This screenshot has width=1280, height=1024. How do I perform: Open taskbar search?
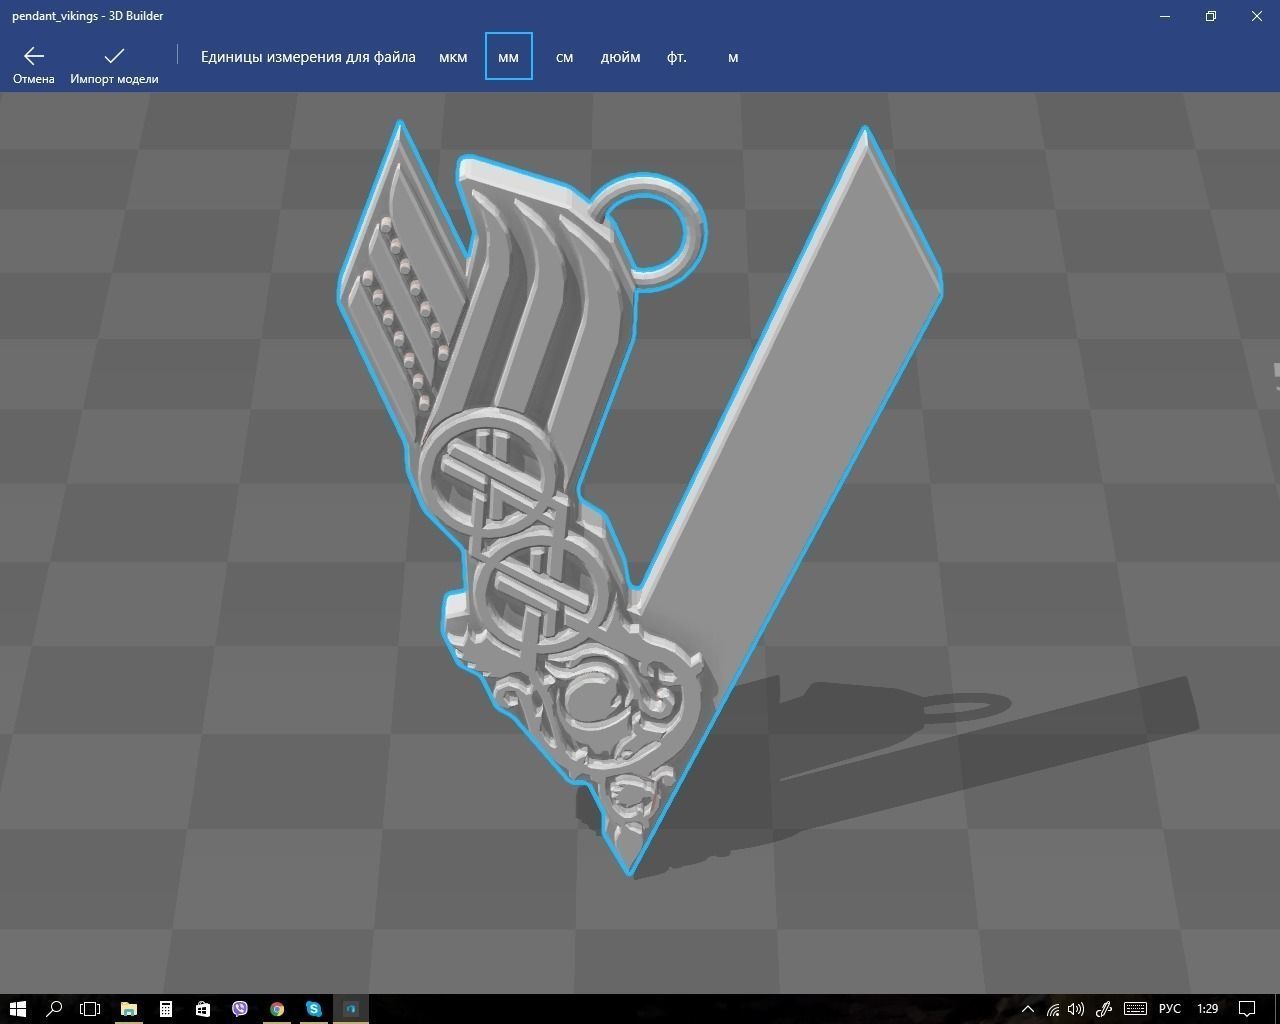pyautogui.click(x=54, y=1008)
